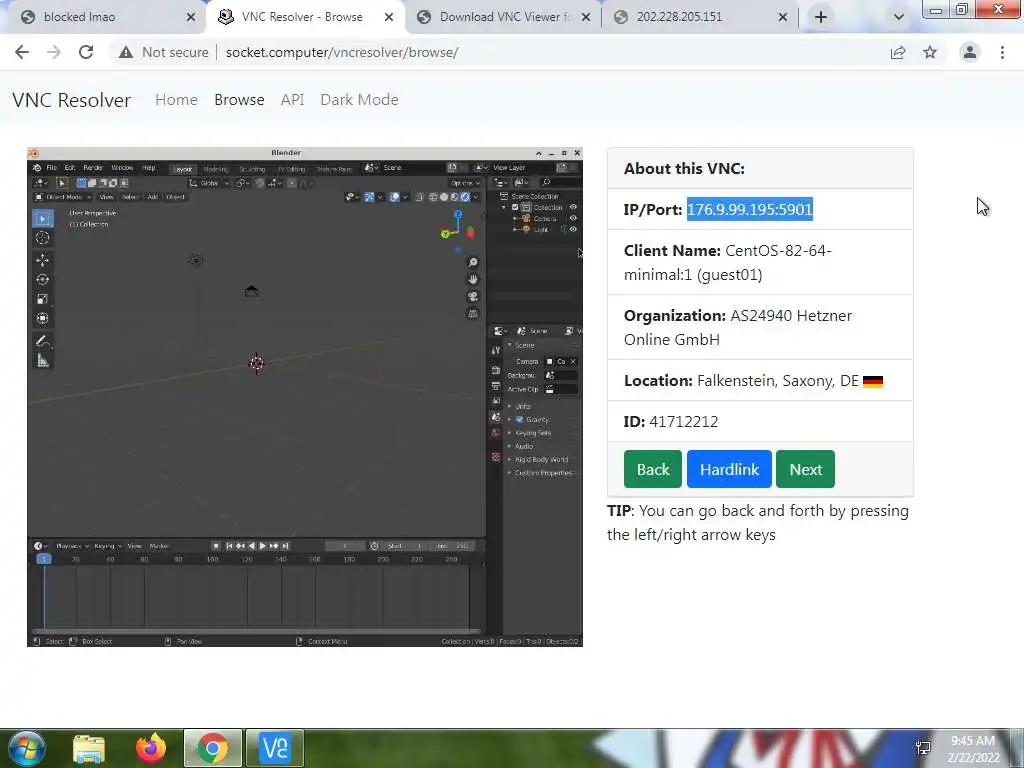The image size is (1024, 768).
Task: Open the tab search dropdown arrow
Action: coord(899,18)
